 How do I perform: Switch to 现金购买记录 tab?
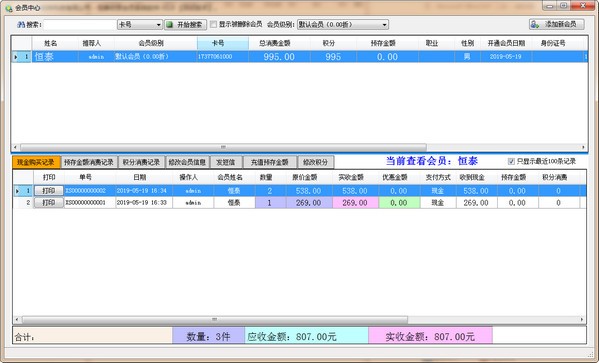36,162
